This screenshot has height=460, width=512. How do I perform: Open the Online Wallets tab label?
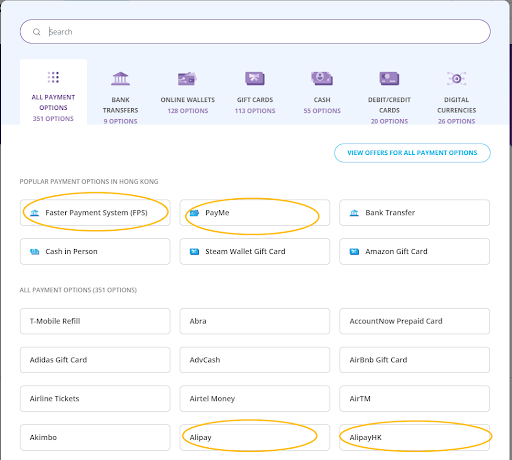(188, 100)
